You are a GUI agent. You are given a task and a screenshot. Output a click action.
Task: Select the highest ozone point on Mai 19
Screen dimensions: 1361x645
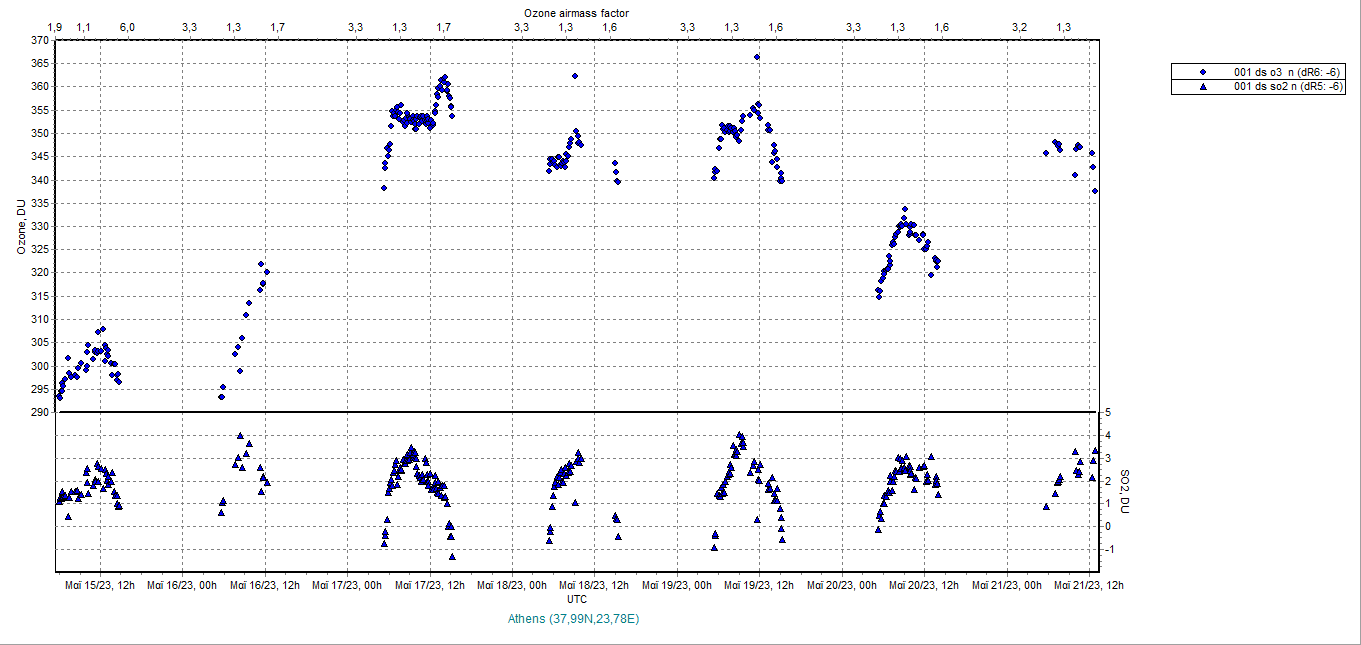point(757,57)
